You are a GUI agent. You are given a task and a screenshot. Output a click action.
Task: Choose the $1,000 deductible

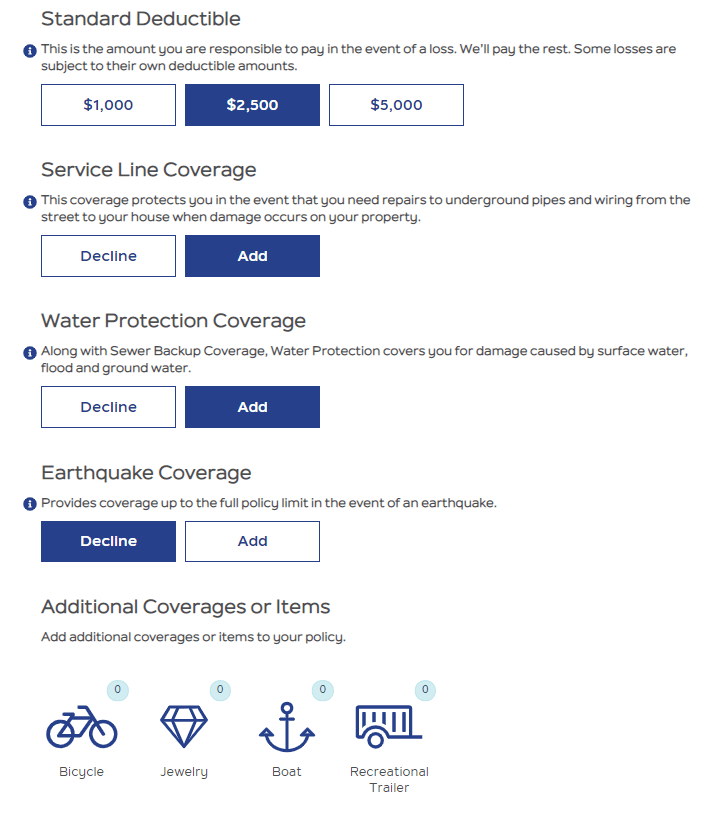point(108,105)
